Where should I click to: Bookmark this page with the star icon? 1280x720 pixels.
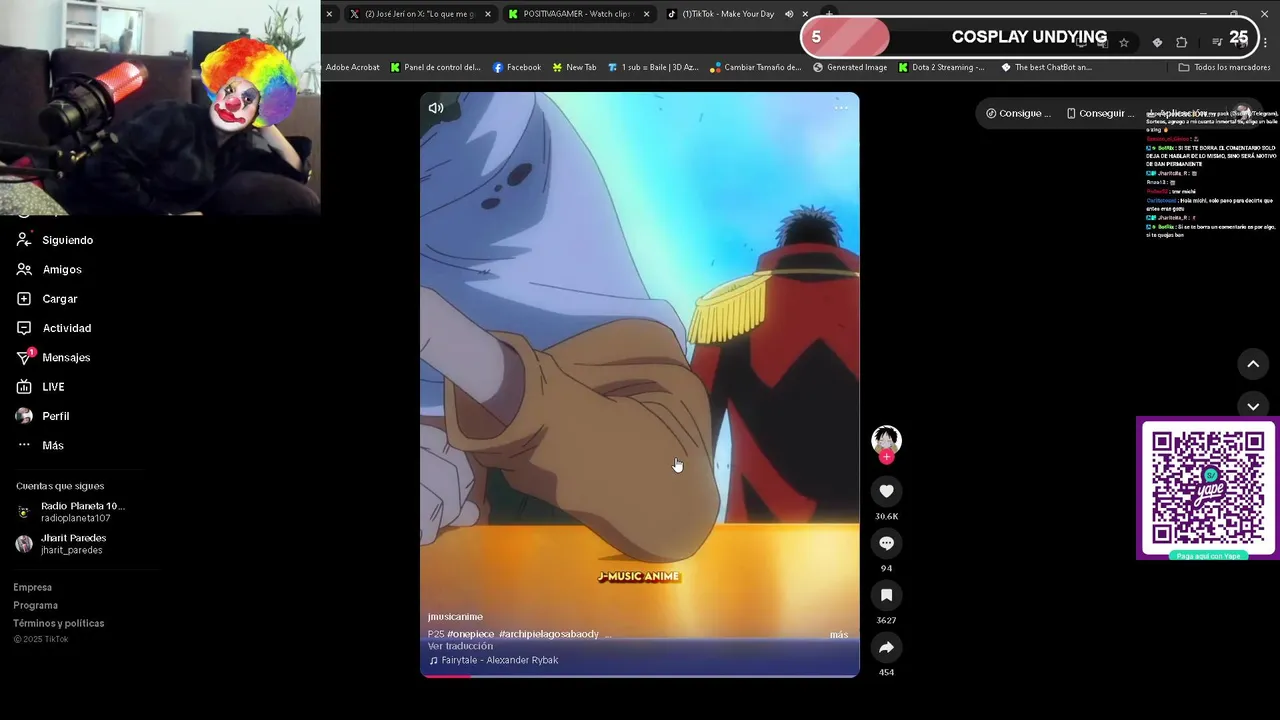[1124, 42]
